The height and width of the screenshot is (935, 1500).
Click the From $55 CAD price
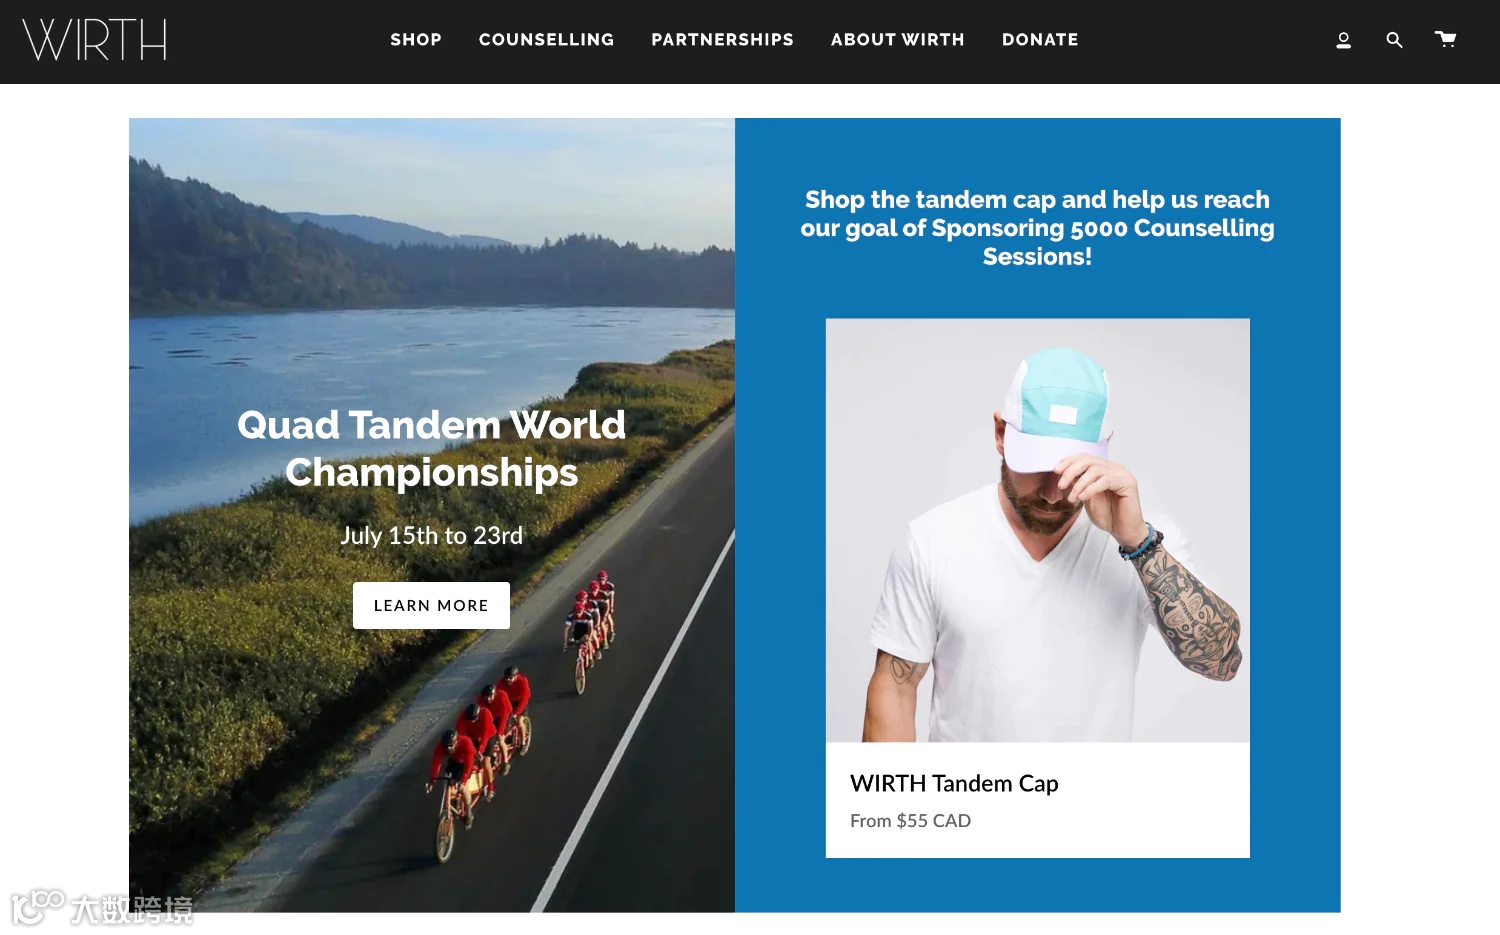910,821
